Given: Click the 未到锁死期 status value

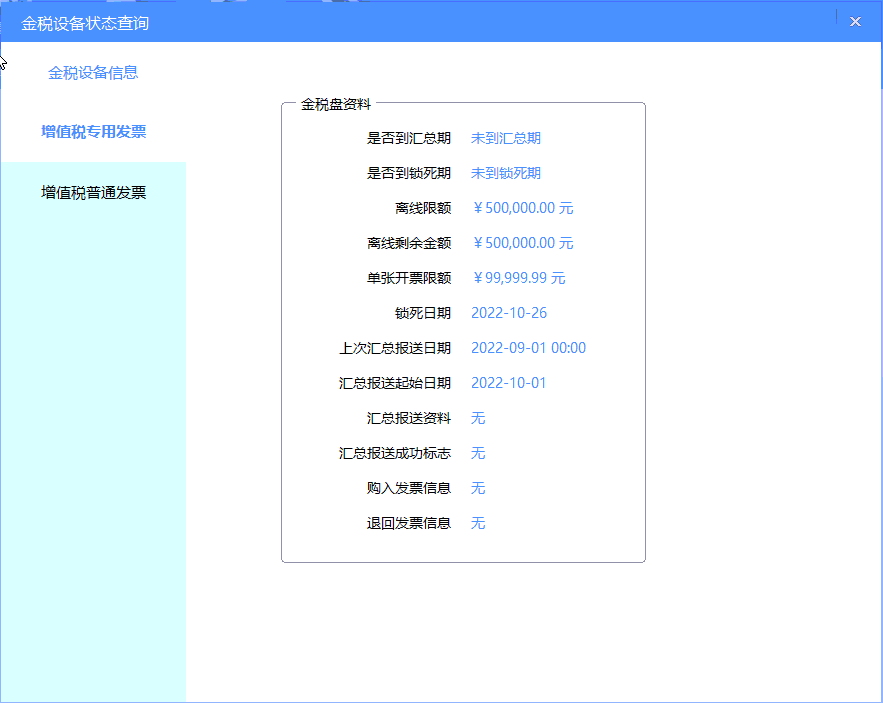Looking at the screenshot, I should point(506,173).
